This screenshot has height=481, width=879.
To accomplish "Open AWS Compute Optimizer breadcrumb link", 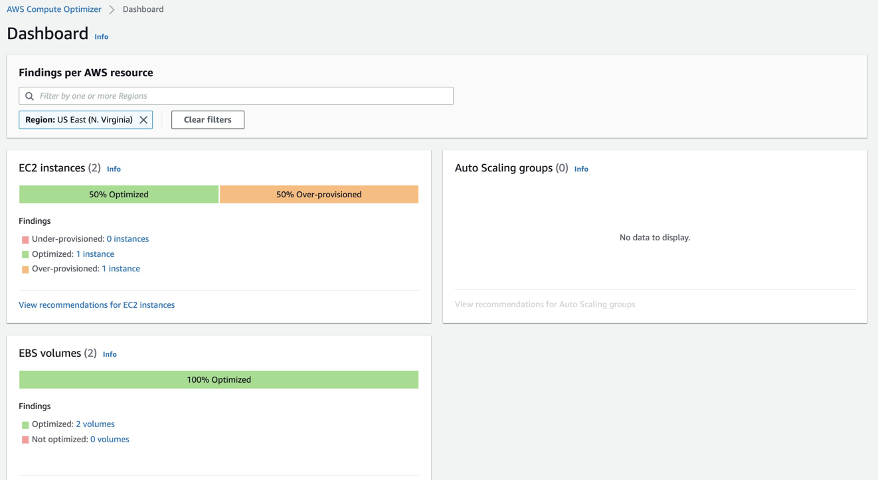I will [54, 9].
